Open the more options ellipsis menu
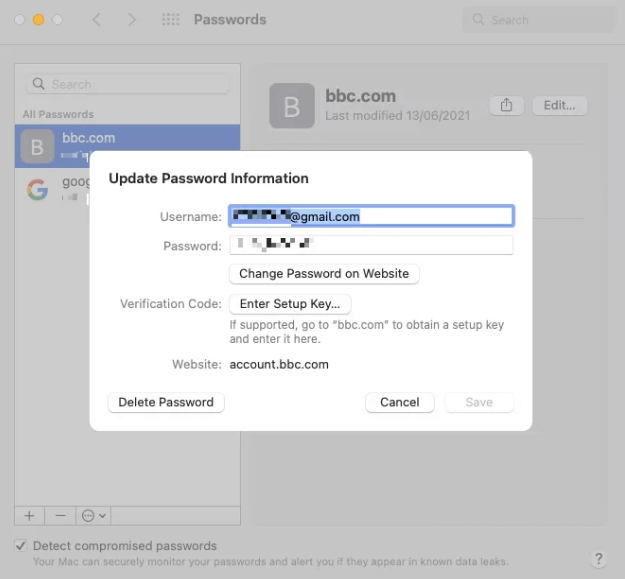The image size is (625, 579). click(x=93, y=516)
